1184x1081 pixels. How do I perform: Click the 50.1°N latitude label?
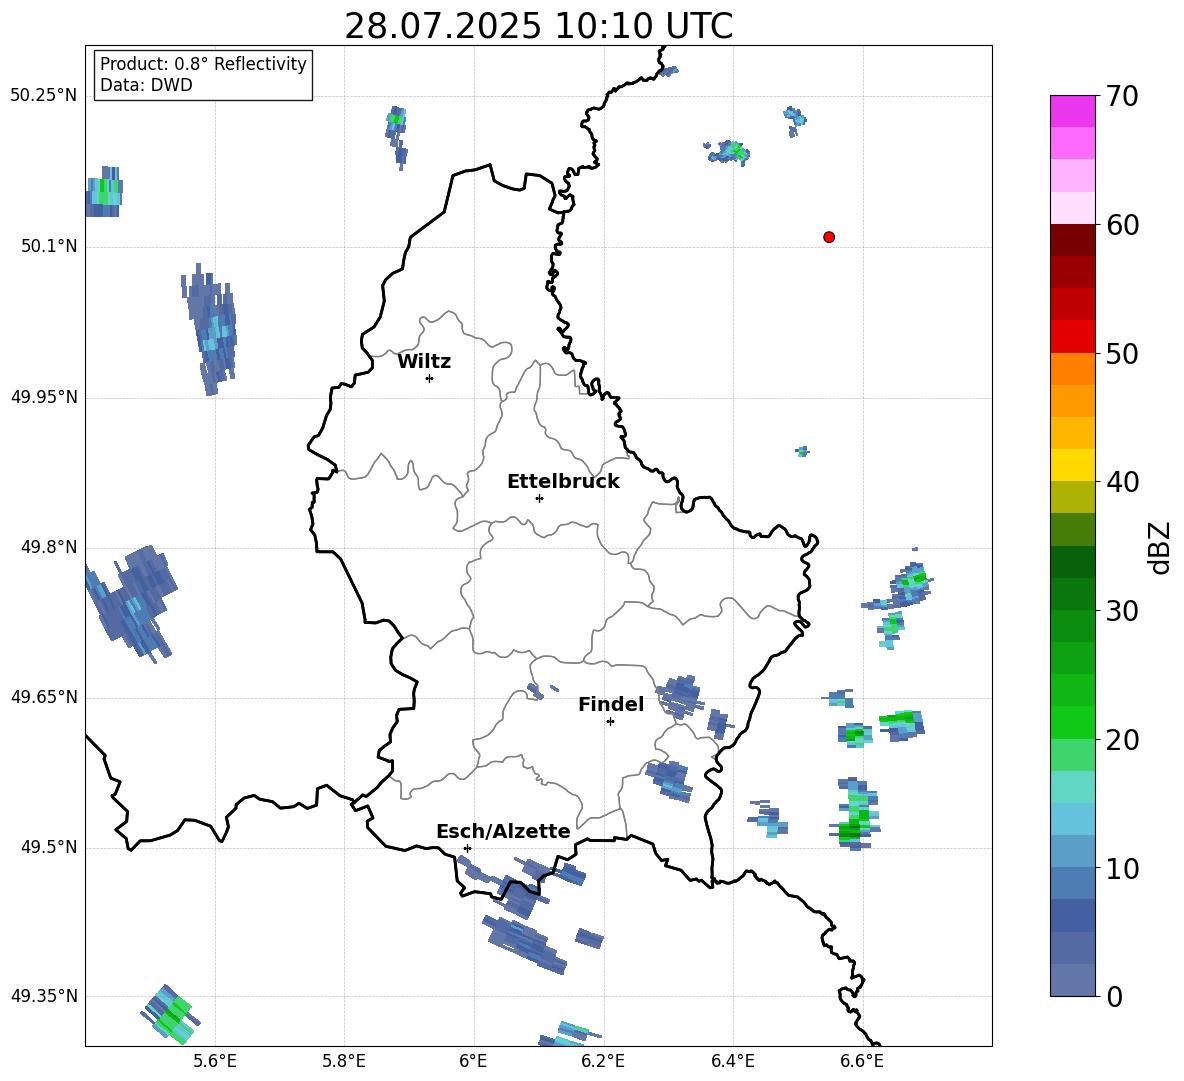click(49, 247)
